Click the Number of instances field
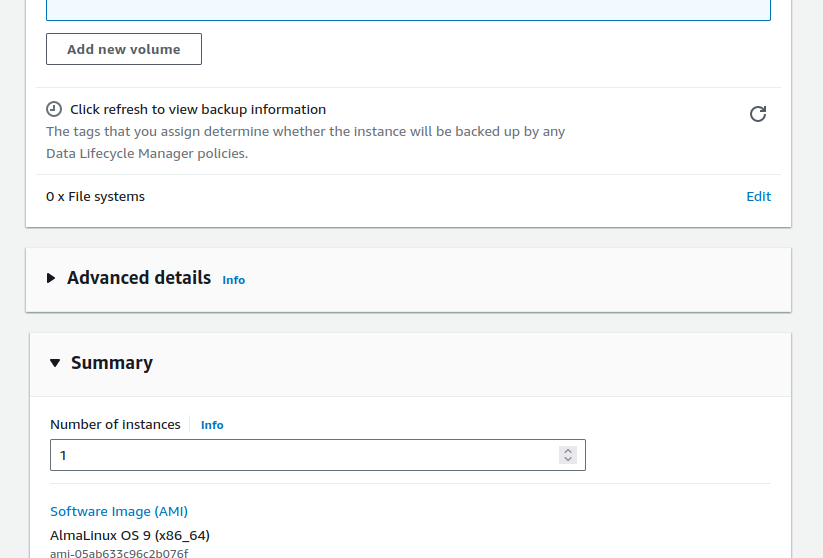823x558 pixels. tap(318, 455)
